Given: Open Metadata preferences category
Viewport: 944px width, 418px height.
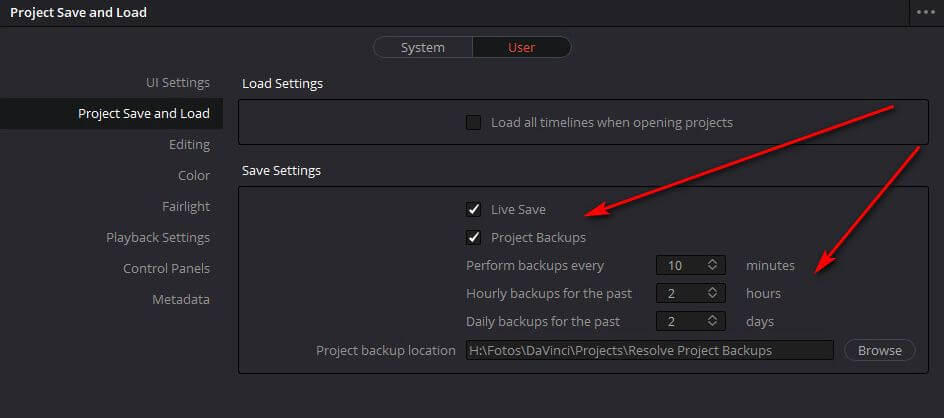Looking at the screenshot, I should 181,299.
